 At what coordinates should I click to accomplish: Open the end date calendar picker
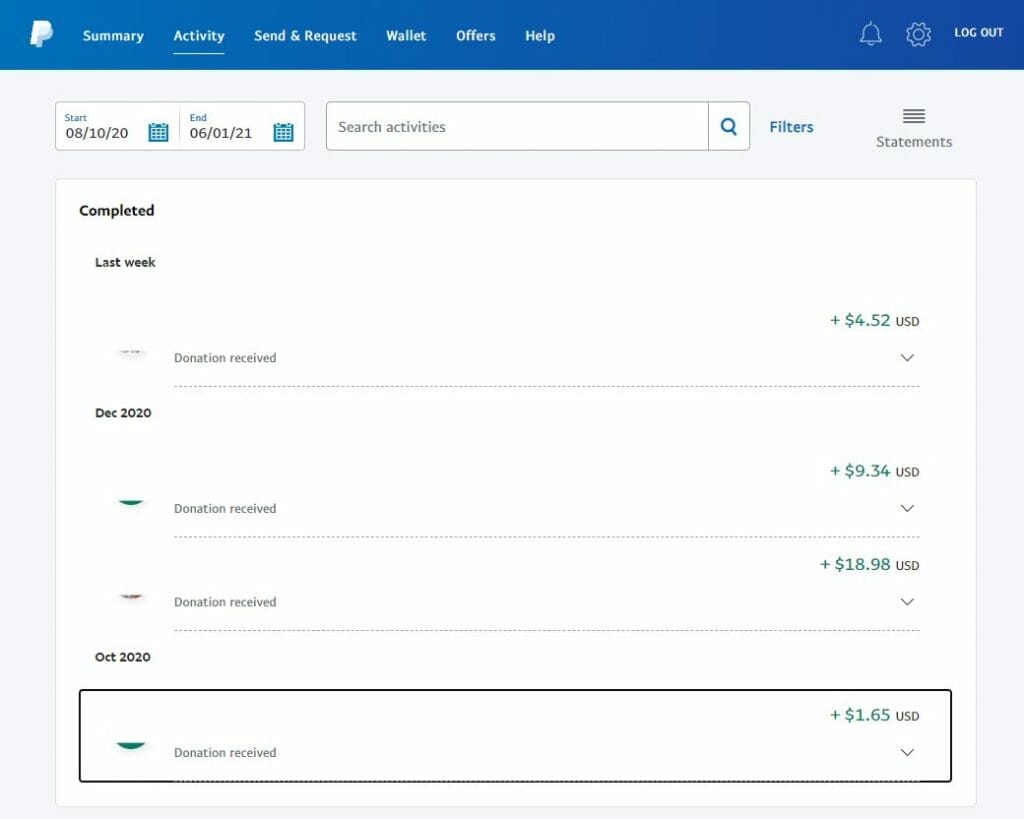tap(283, 131)
